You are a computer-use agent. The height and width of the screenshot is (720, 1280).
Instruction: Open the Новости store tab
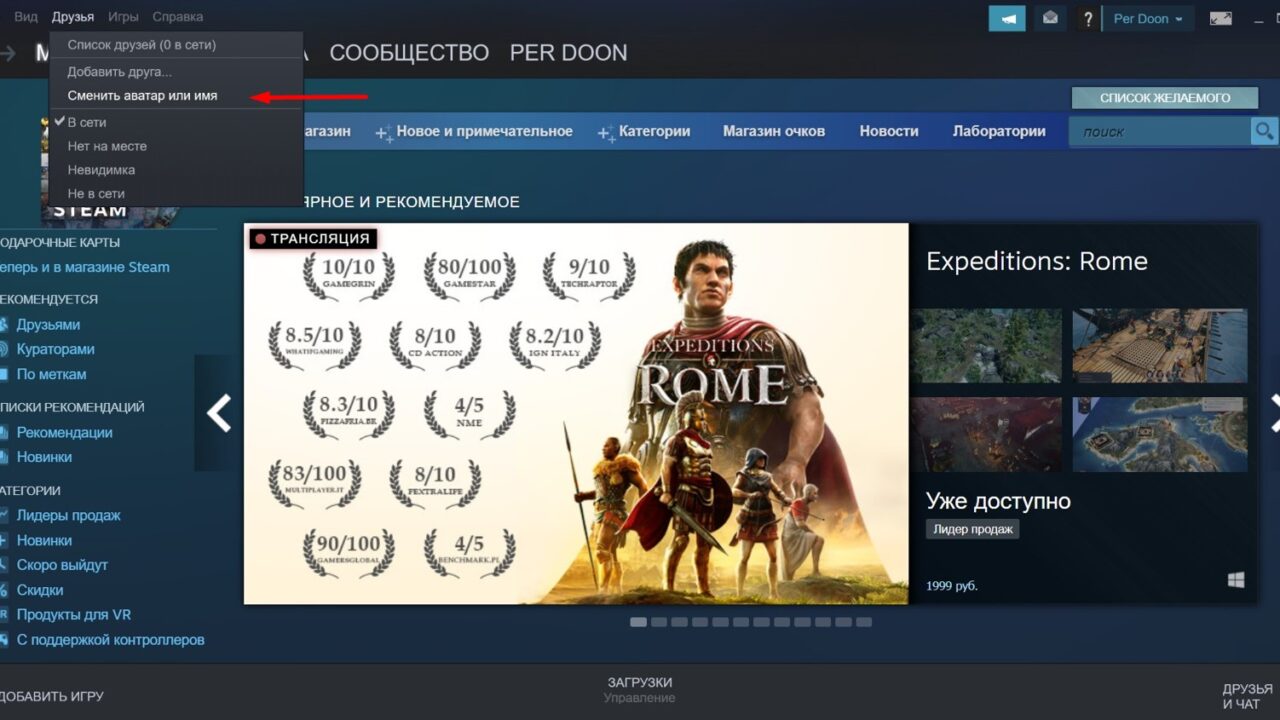point(889,131)
